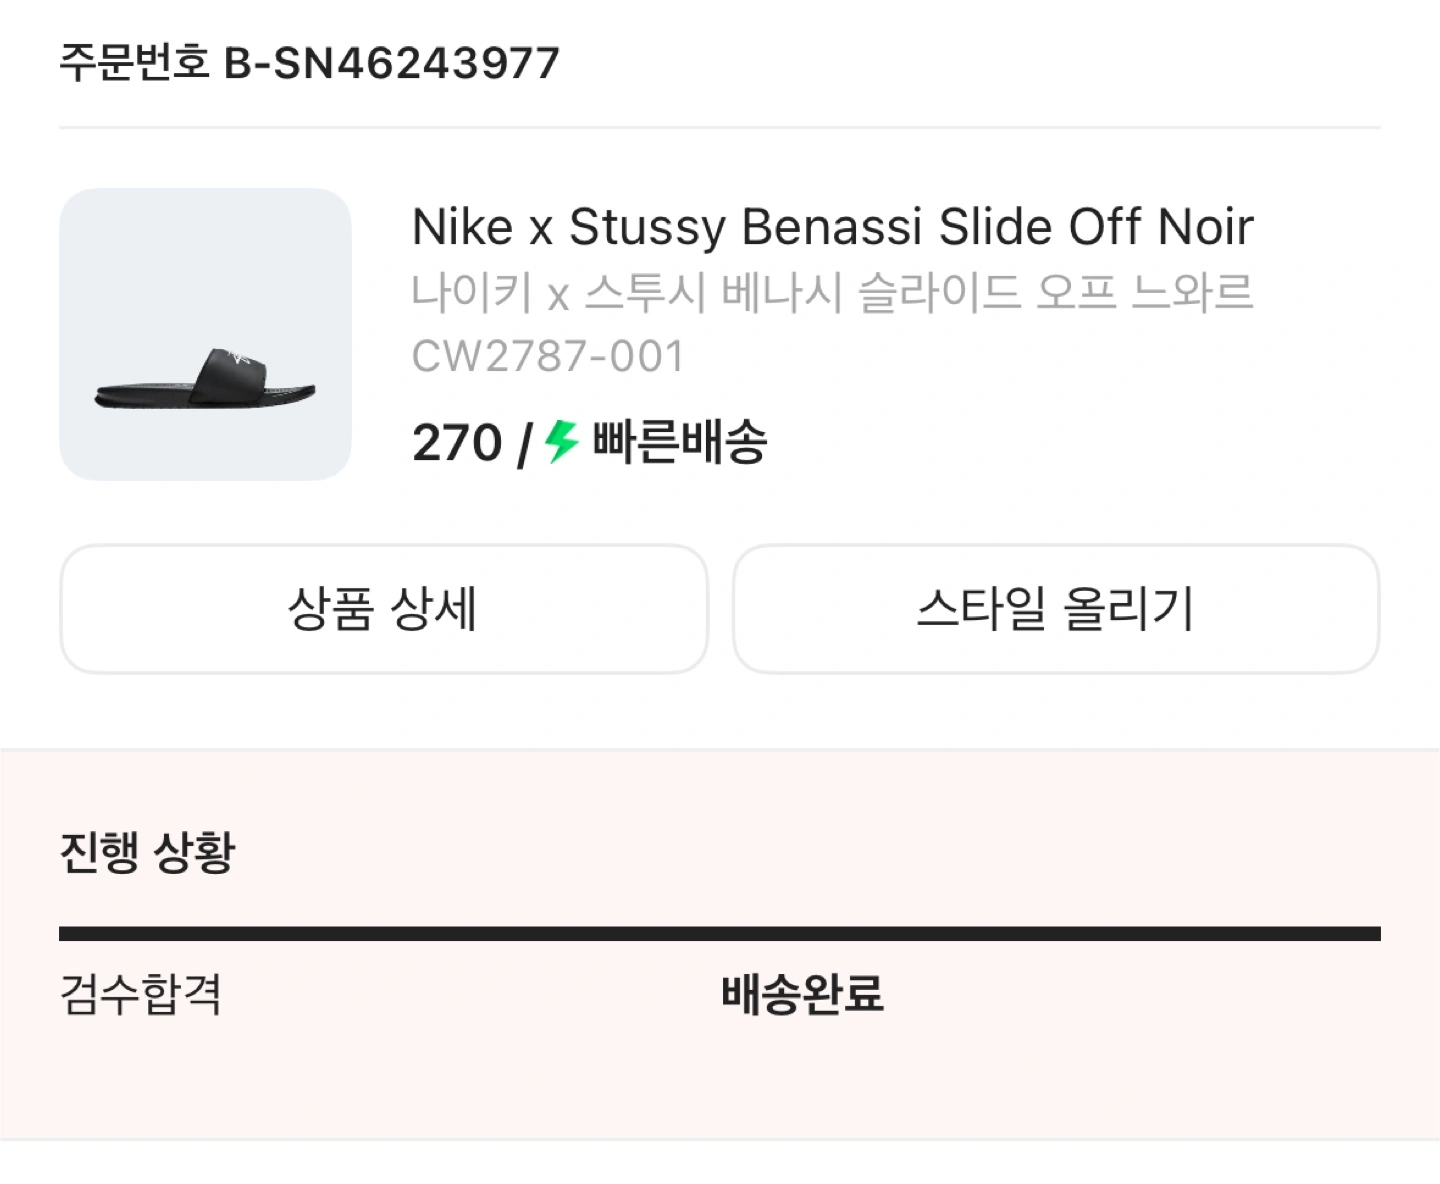The height and width of the screenshot is (1184, 1440).
Task: Select the 검수합격 progress step
Action: (141, 994)
